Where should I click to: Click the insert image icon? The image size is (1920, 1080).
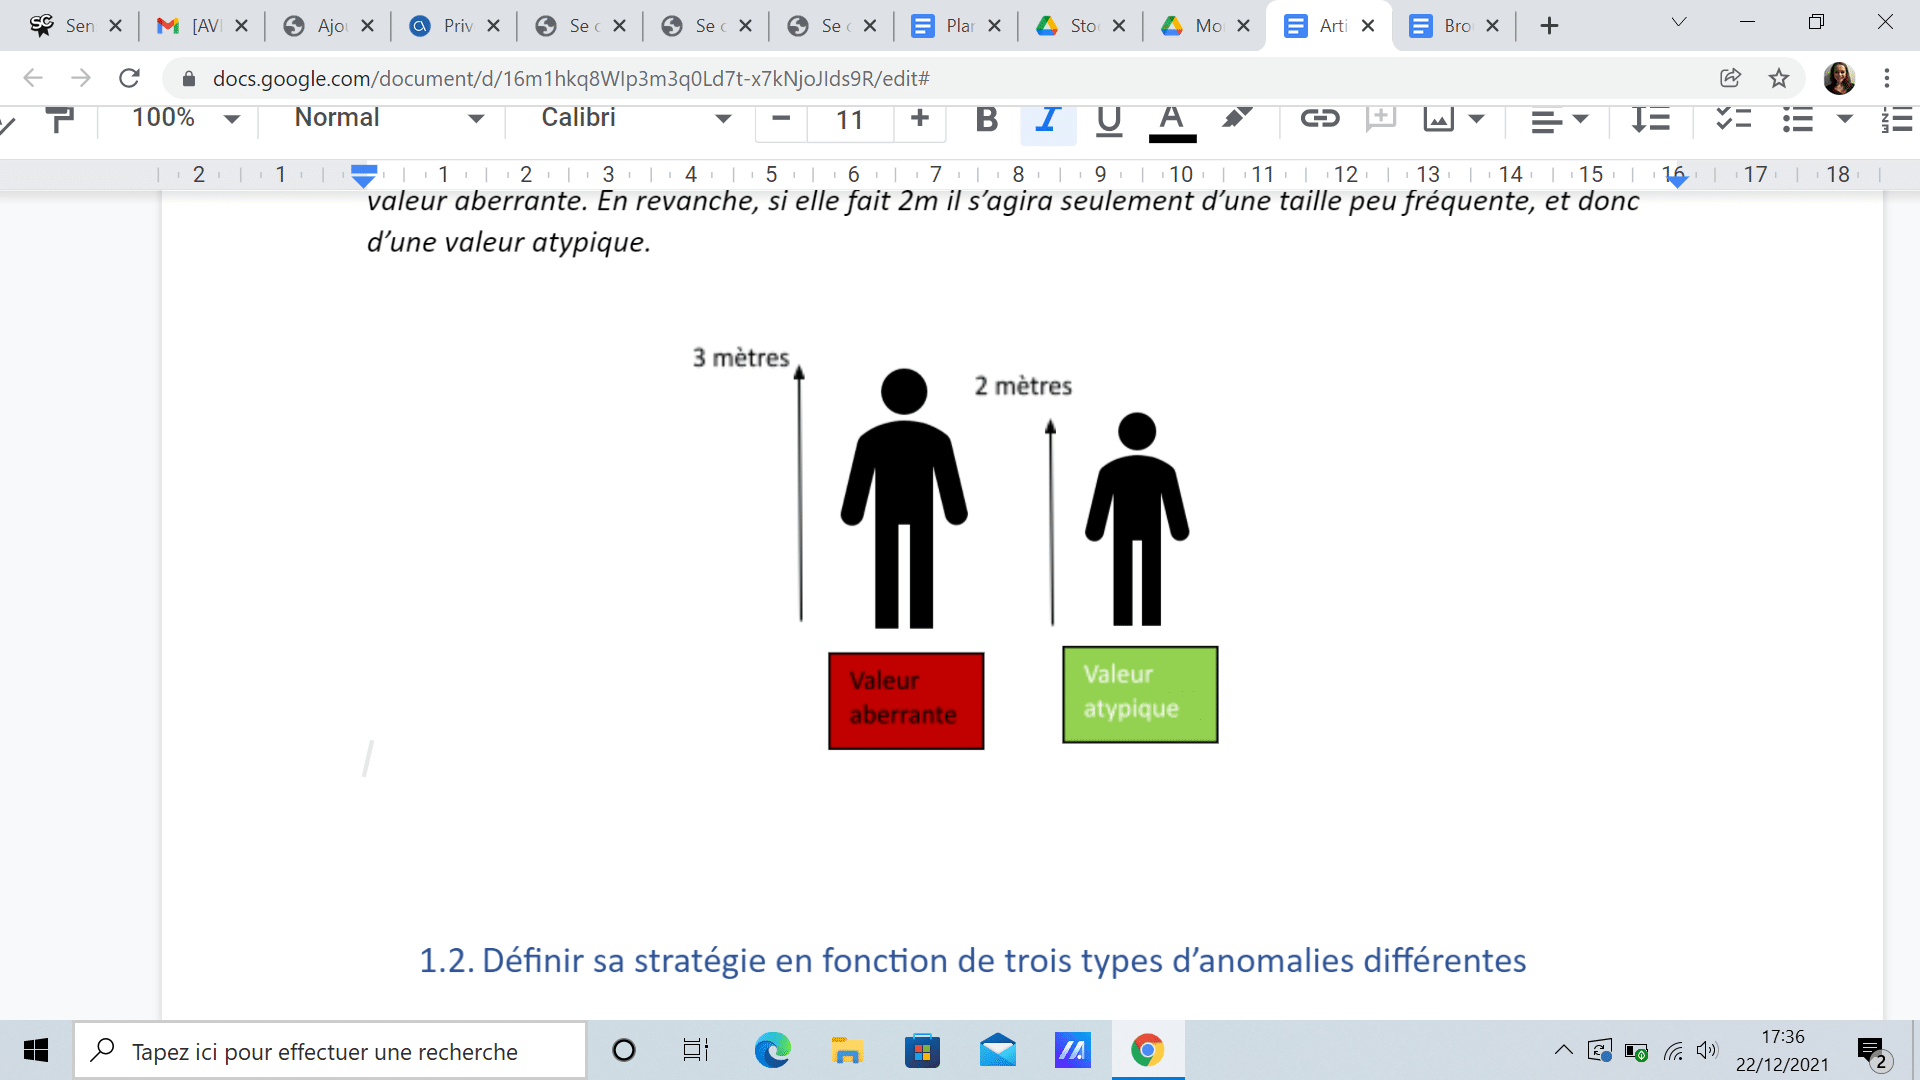[x=1438, y=119]
